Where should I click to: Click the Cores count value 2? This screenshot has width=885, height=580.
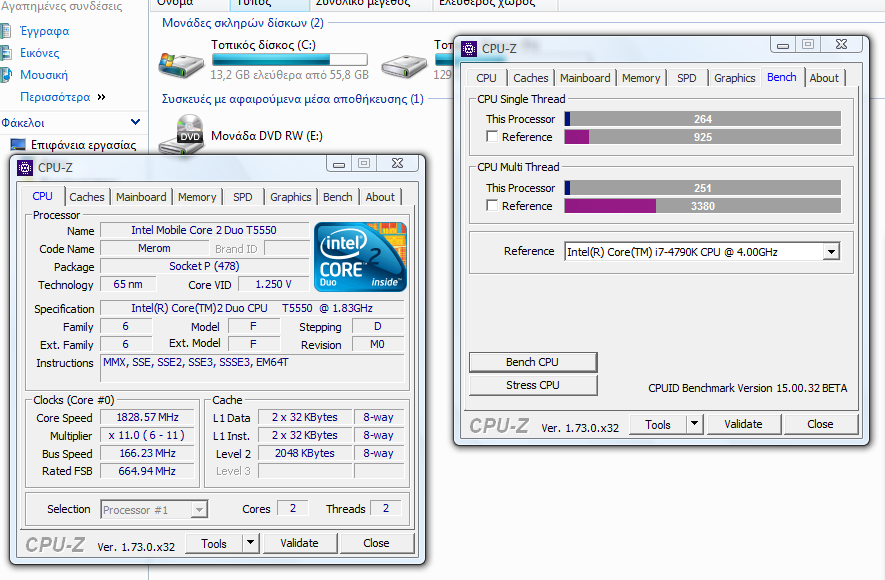point(293,508)
